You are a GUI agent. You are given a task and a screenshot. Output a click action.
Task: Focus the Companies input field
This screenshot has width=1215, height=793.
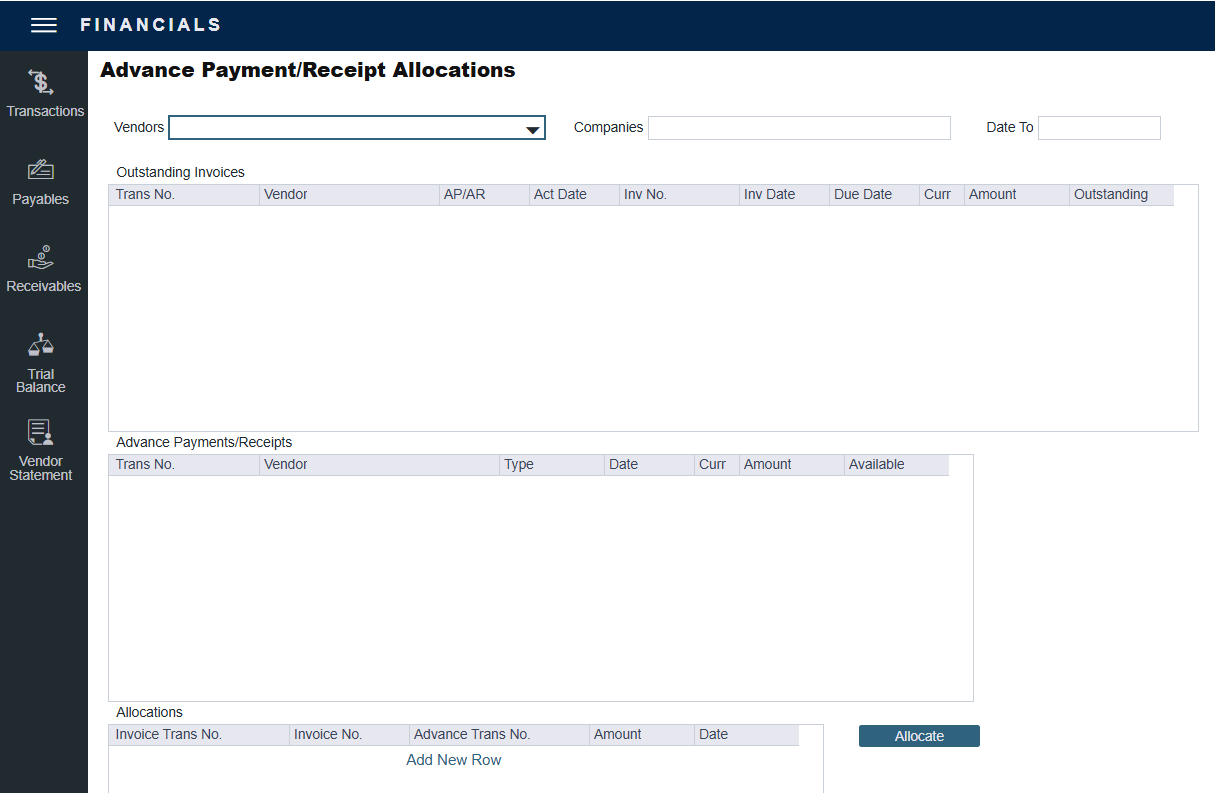(x=799, y=128)
